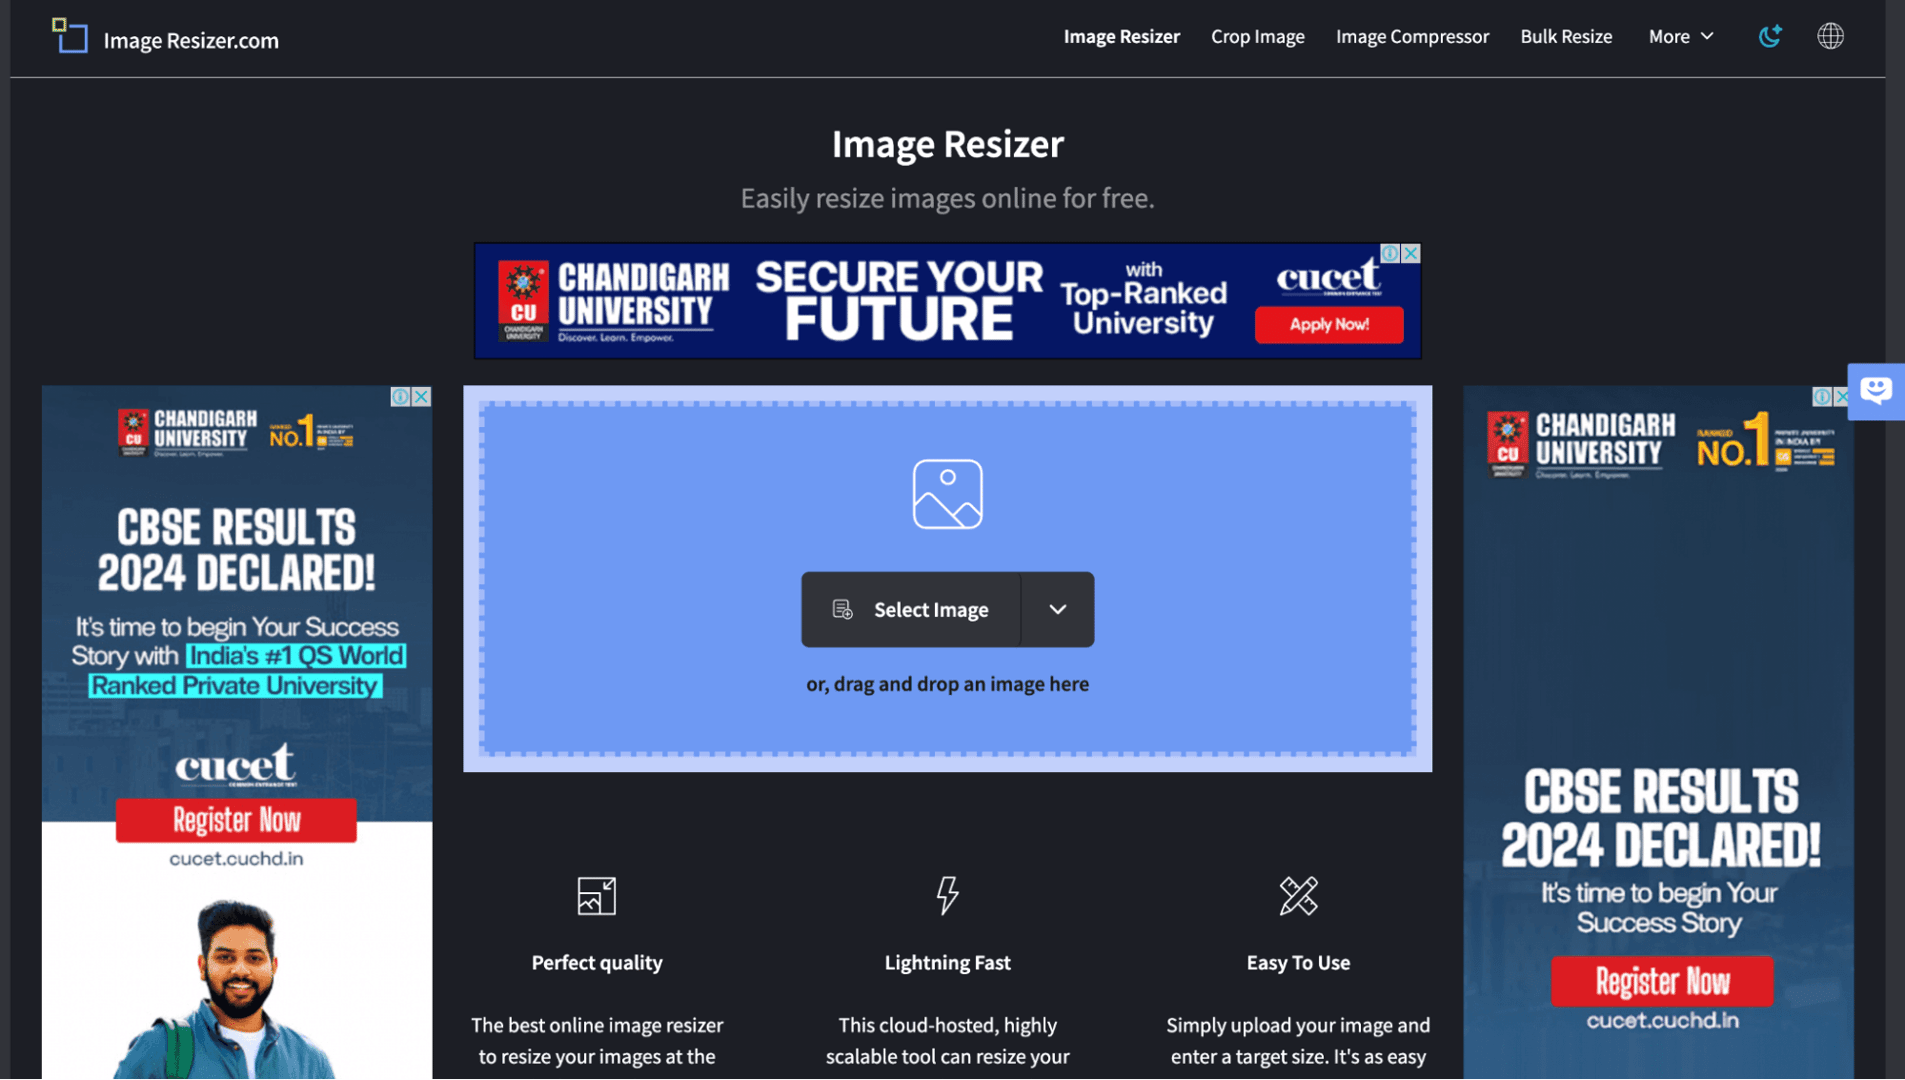Click the Perfect quality heading
This screenshot has height=1080, width=1905.
tap(597, 962)
